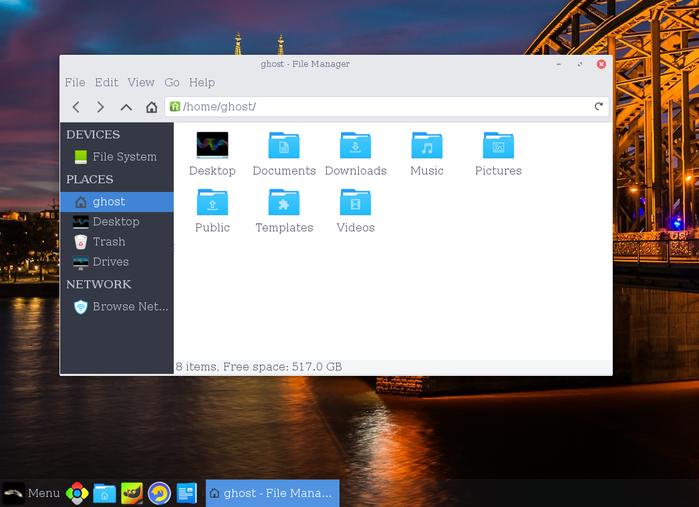This screenshot has width=699, height=507.
Task: Click the ghost - File Manager taskbar button
Action: click(x=272, y=493)
